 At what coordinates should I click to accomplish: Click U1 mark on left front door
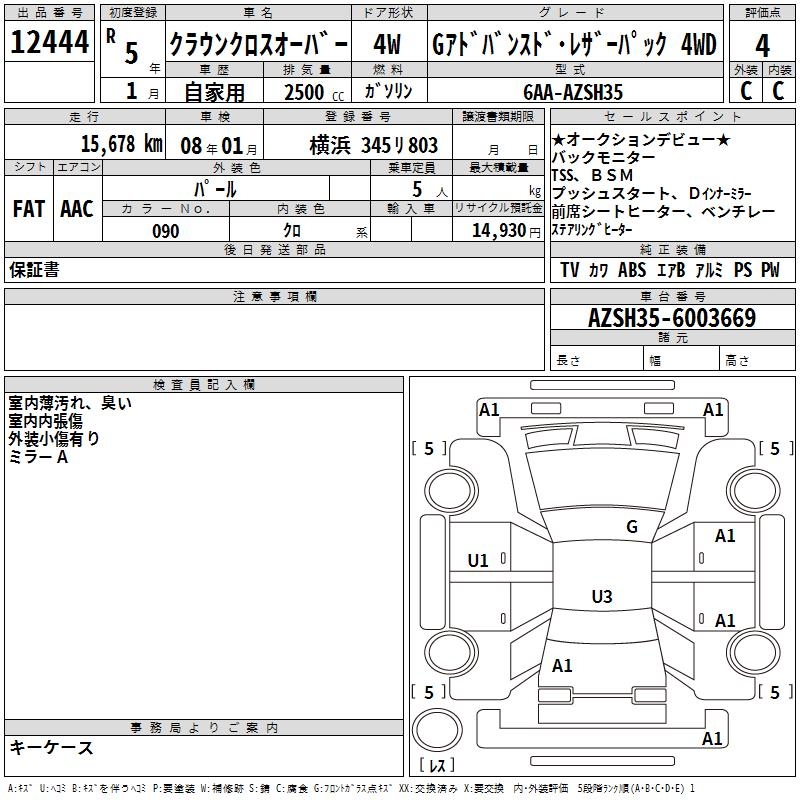[x=478, y=561]
